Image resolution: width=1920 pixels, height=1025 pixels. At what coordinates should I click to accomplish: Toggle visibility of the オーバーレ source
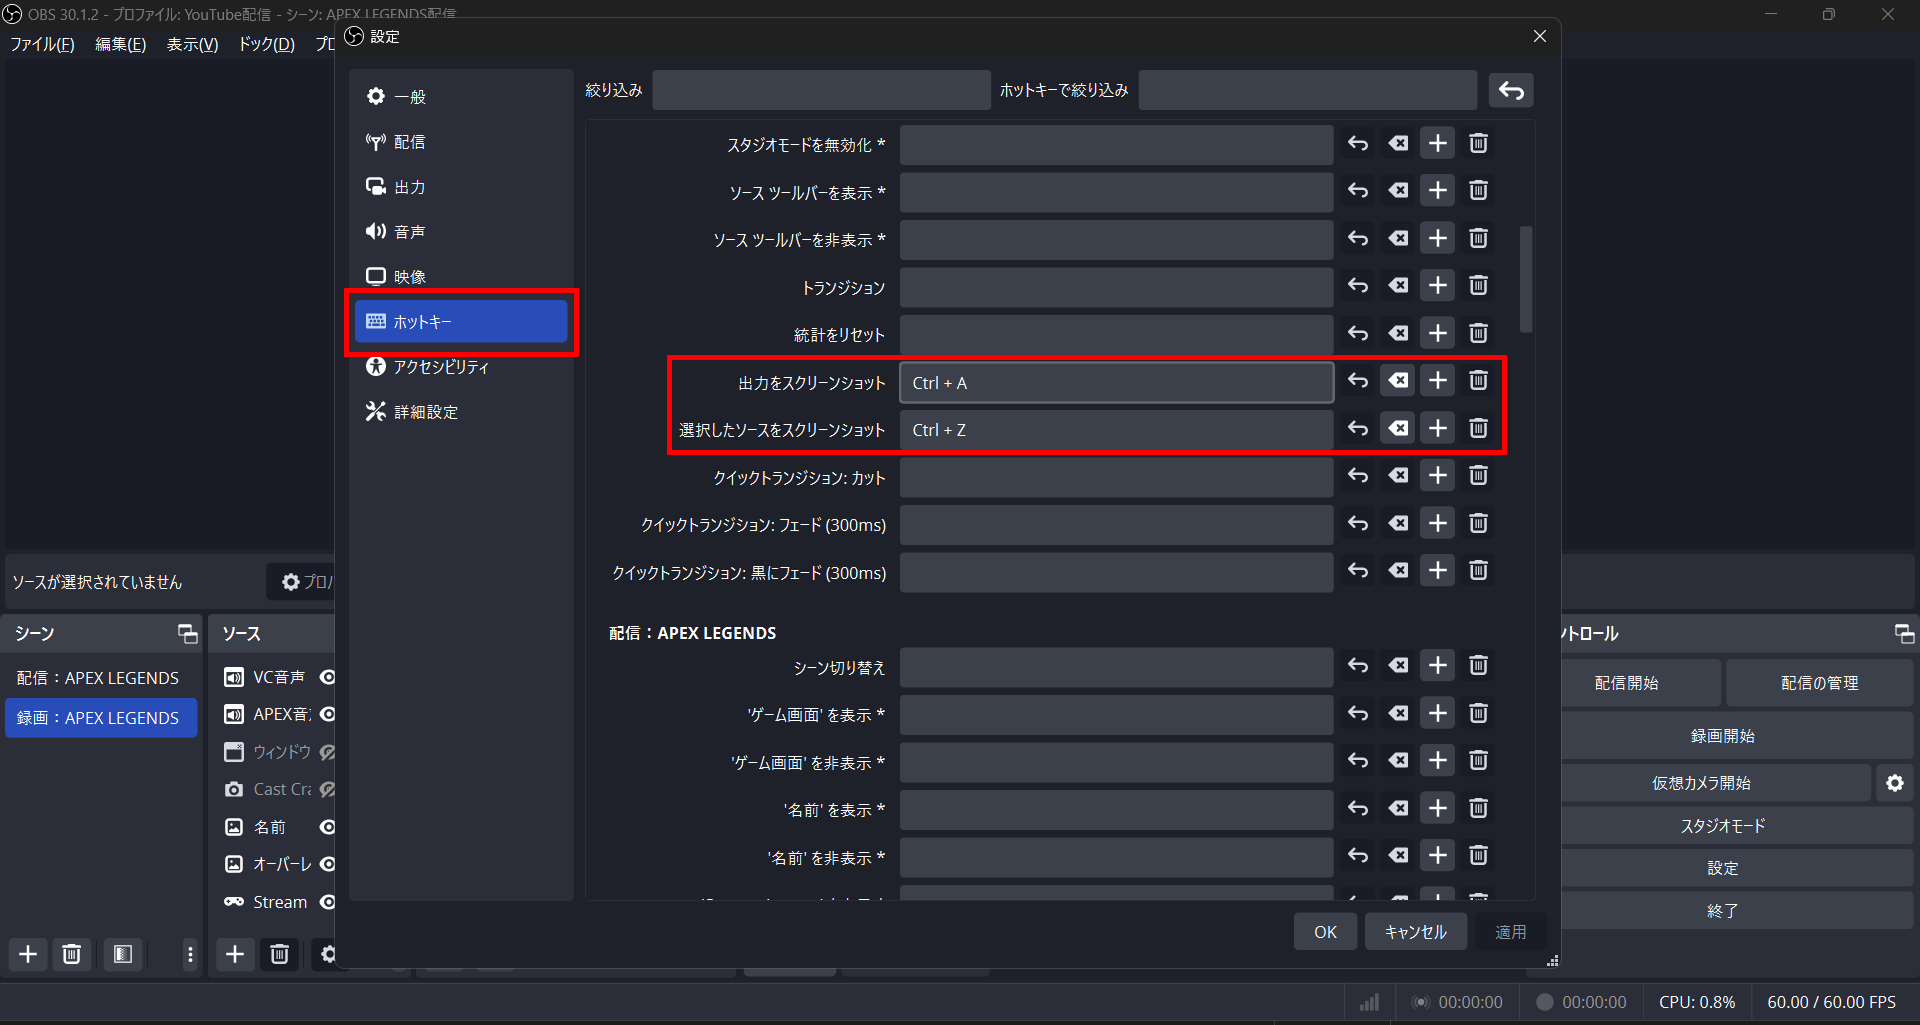[x=327, y=864]
